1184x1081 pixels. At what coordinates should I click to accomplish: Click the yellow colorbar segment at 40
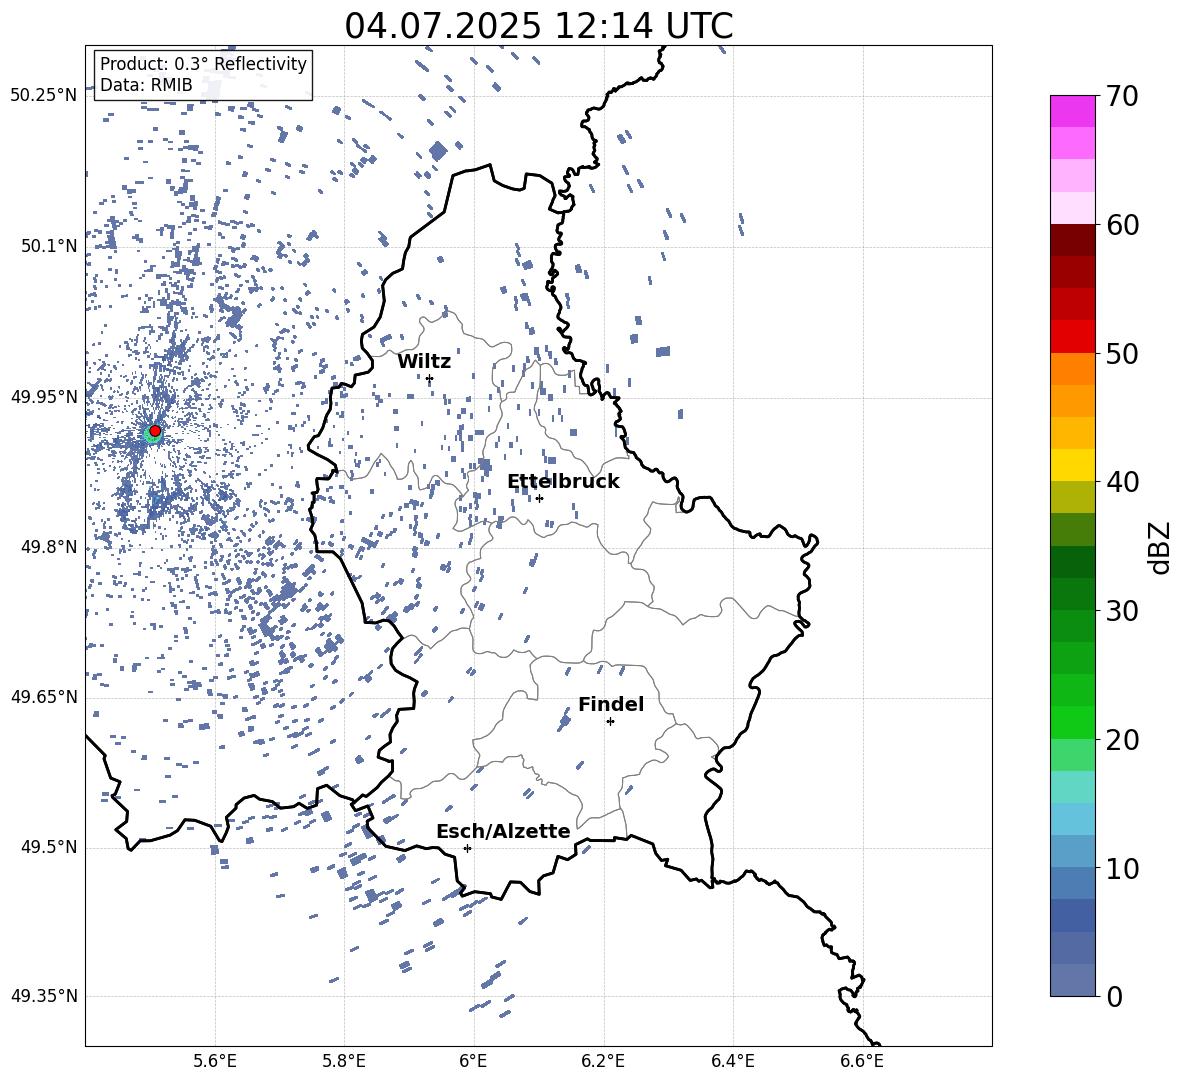[x=1073, y=465]
